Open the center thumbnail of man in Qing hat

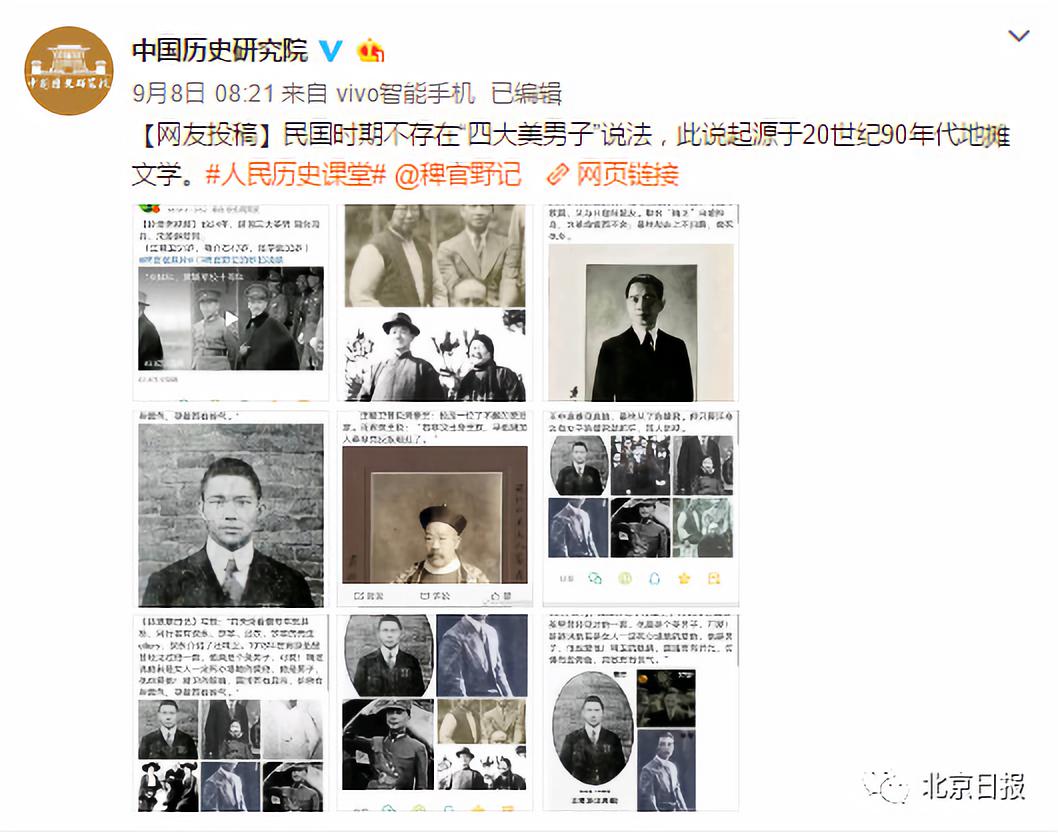click(x=435, y=508)
